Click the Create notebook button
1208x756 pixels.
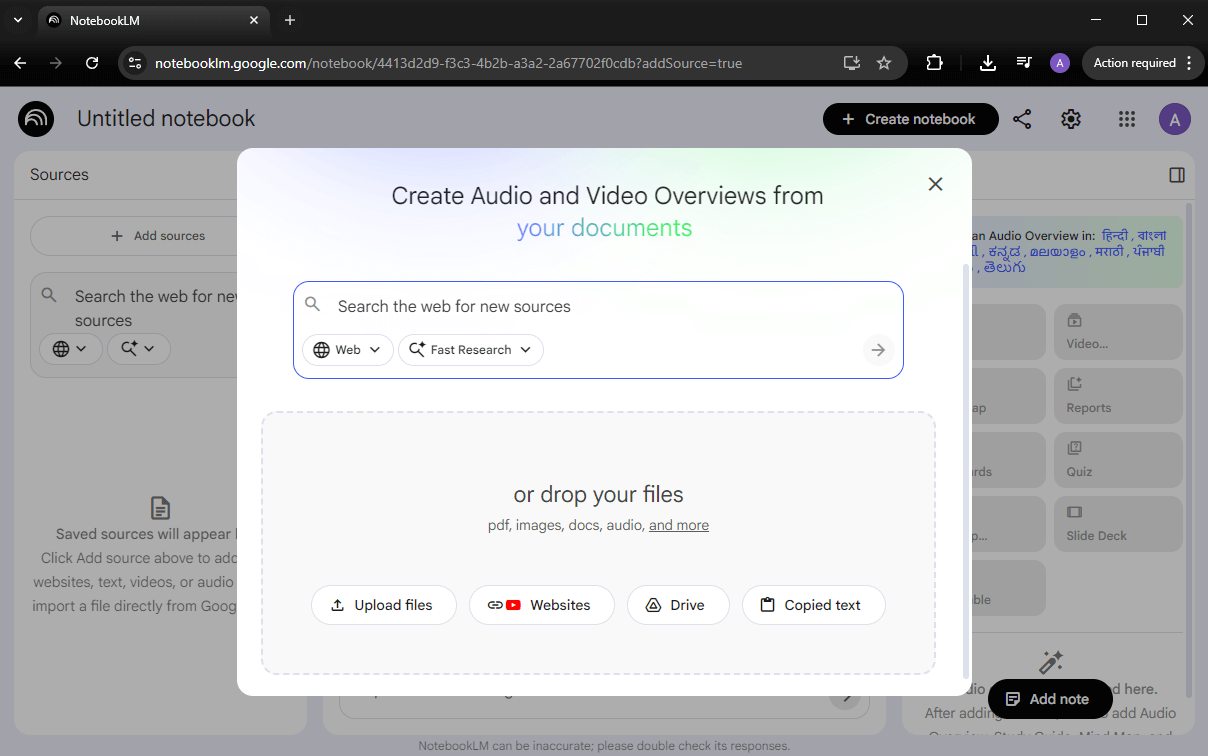pos(909,119)
